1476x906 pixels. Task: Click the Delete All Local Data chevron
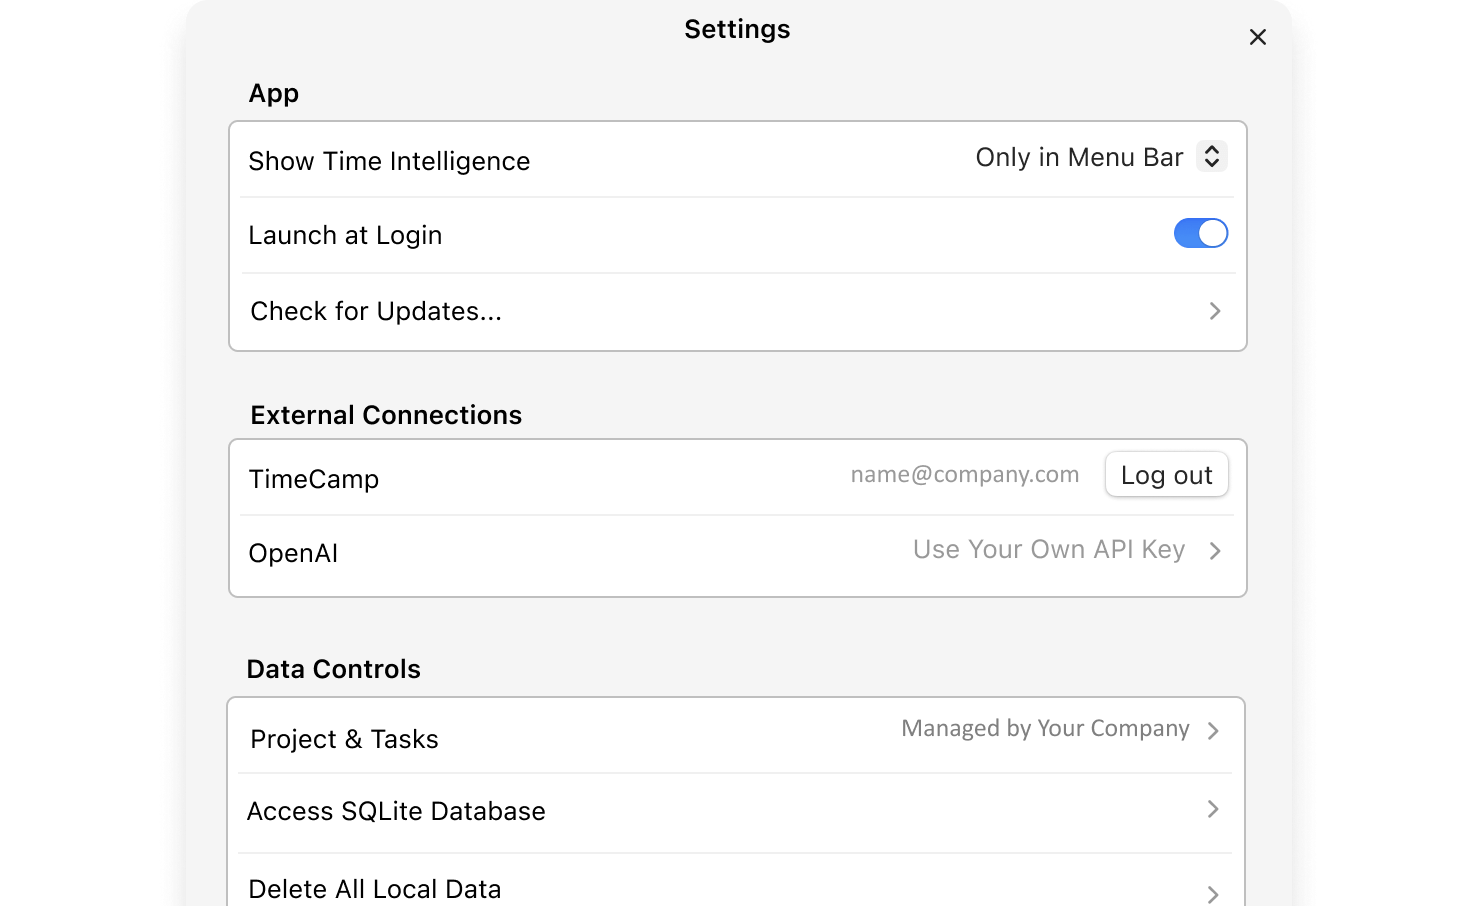pyautogui.click(x=1213, y=893)
